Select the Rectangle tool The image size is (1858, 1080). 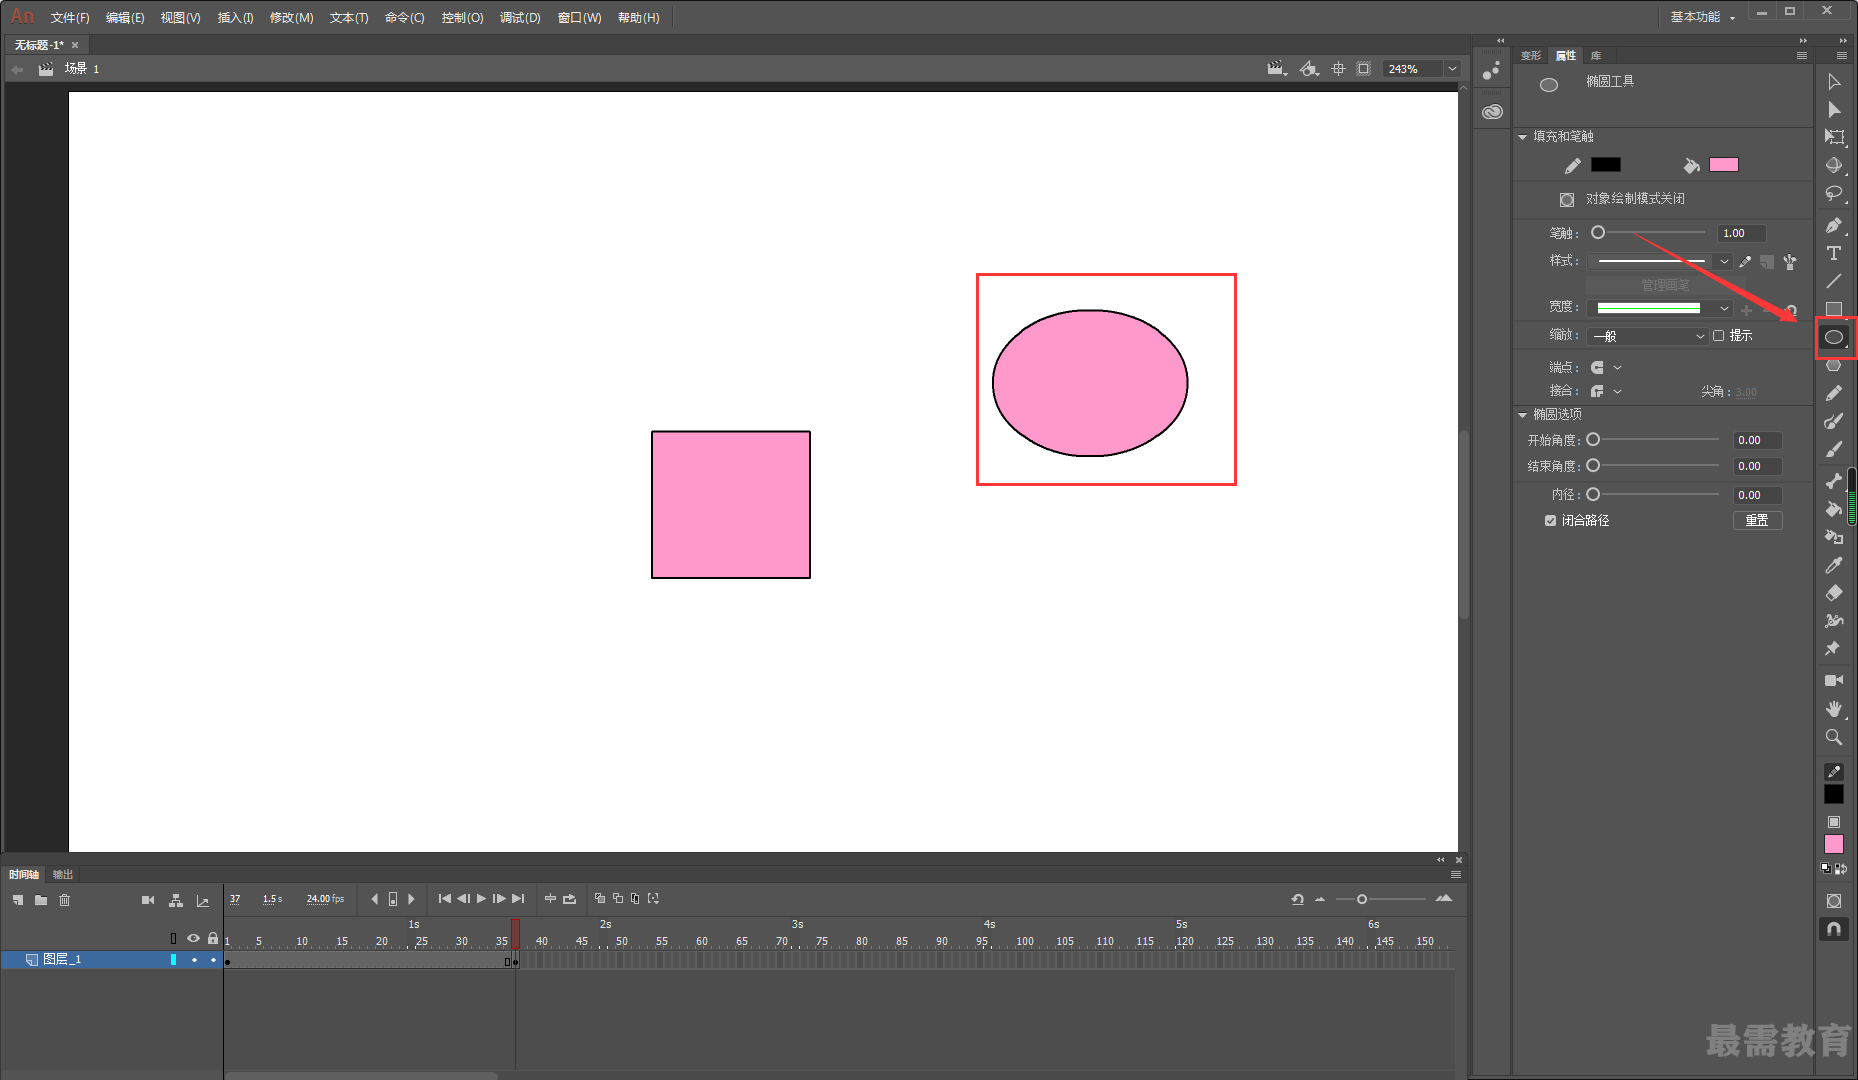click(1833, 309)
